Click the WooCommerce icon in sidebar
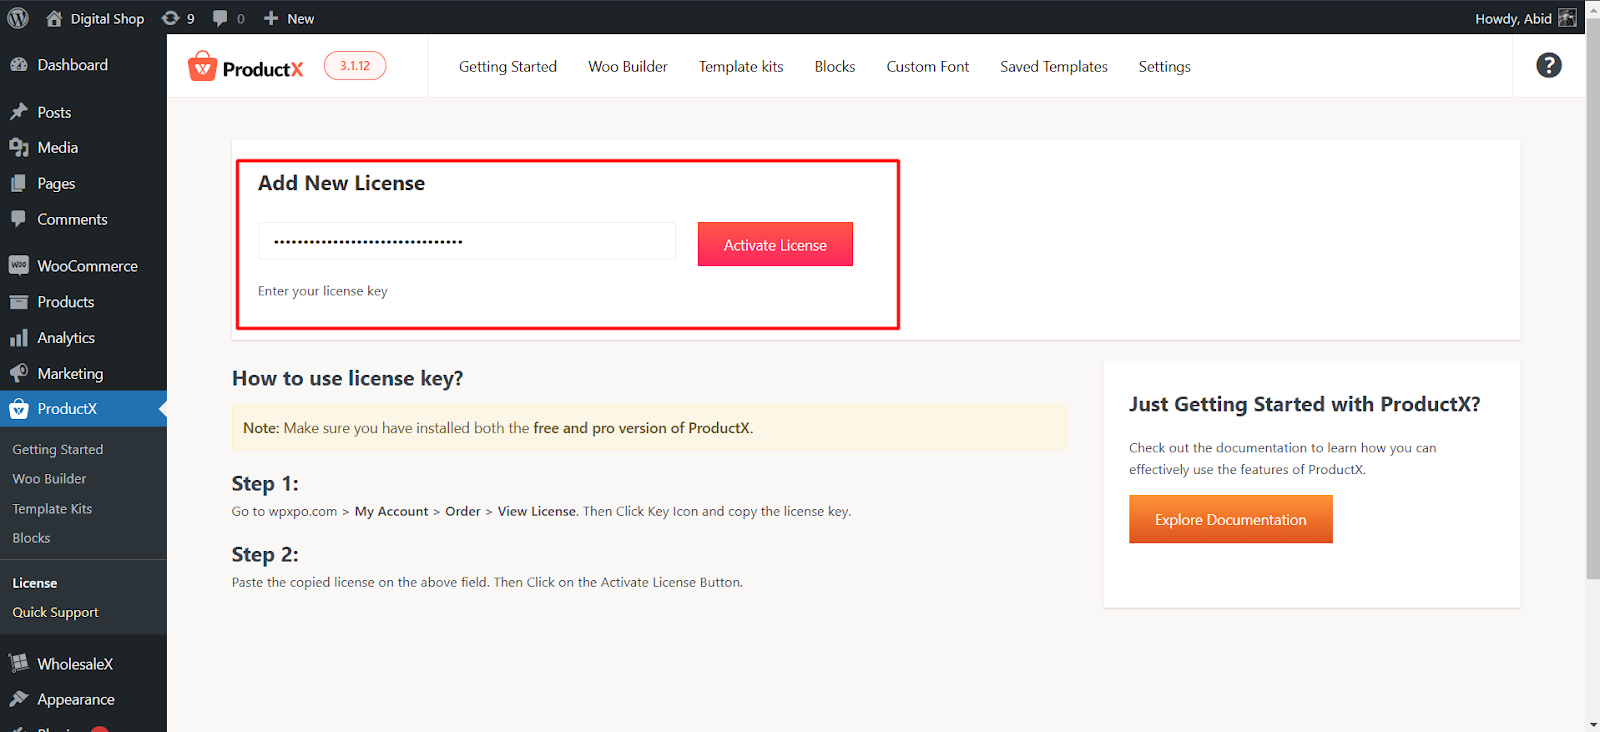Image resolution: width=1600 pixels, height=732 pixels. click(x=19, y=266)
